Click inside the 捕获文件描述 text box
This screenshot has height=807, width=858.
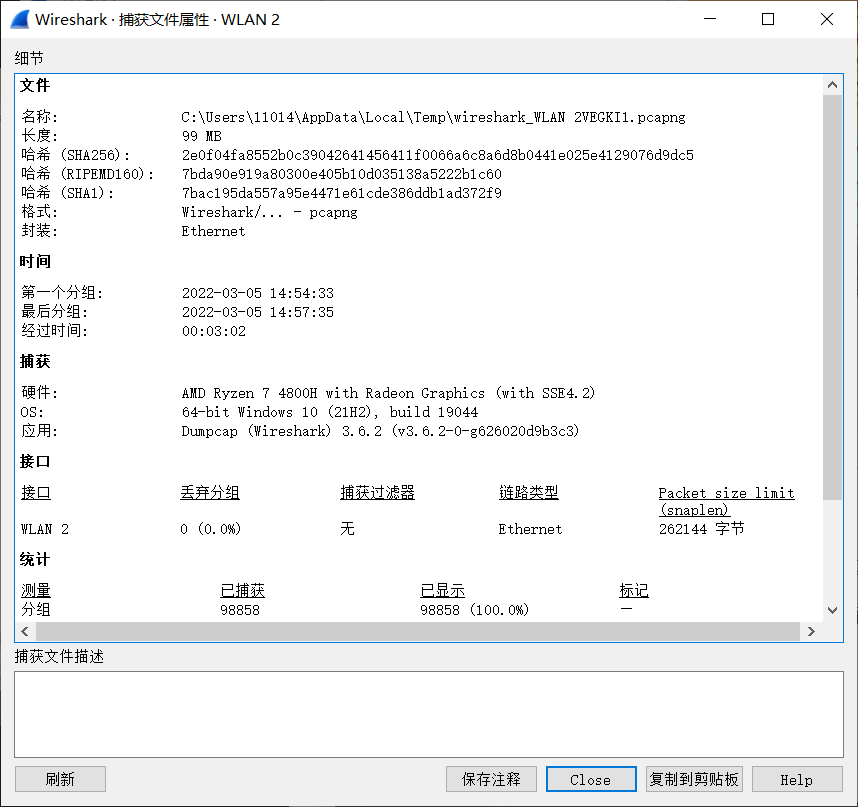[429, 714]
